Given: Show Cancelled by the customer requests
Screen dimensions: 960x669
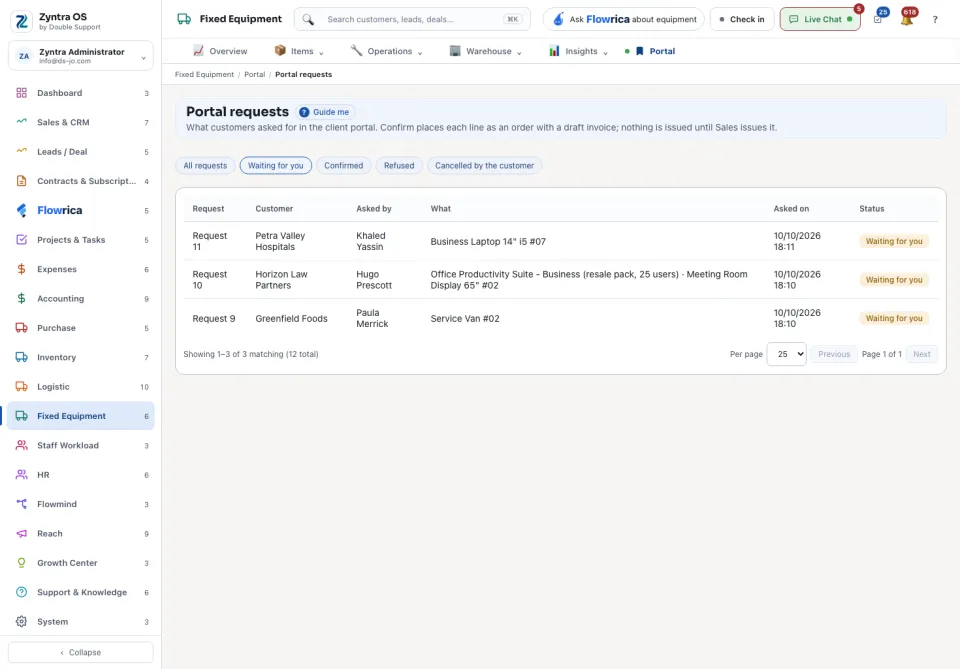Looking at the screenshot, I should (x=484, y=166).
